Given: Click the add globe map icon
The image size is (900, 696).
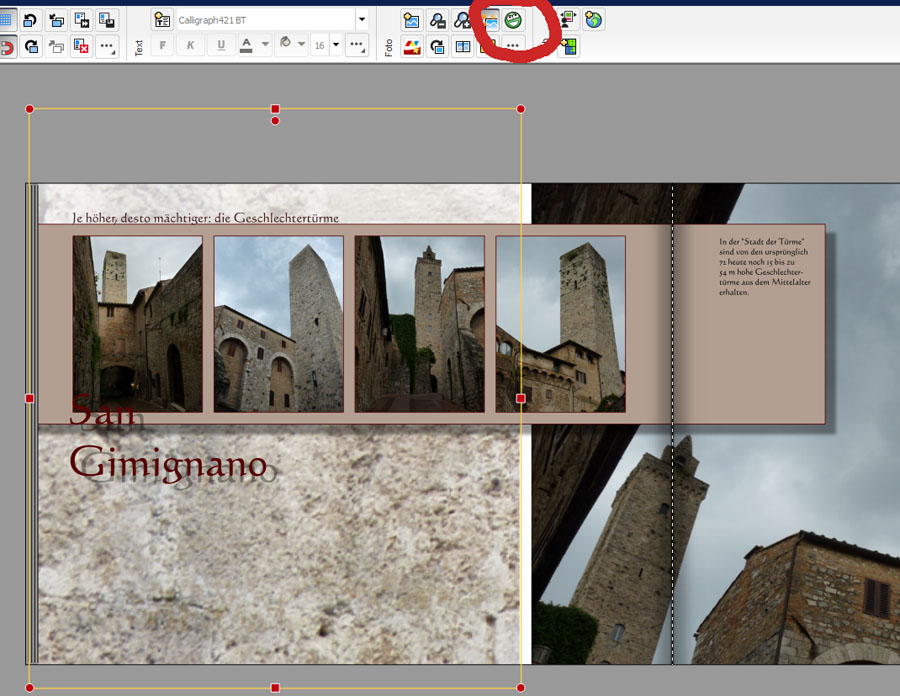Looking at the screenshot, I should (x=594, y=19).
